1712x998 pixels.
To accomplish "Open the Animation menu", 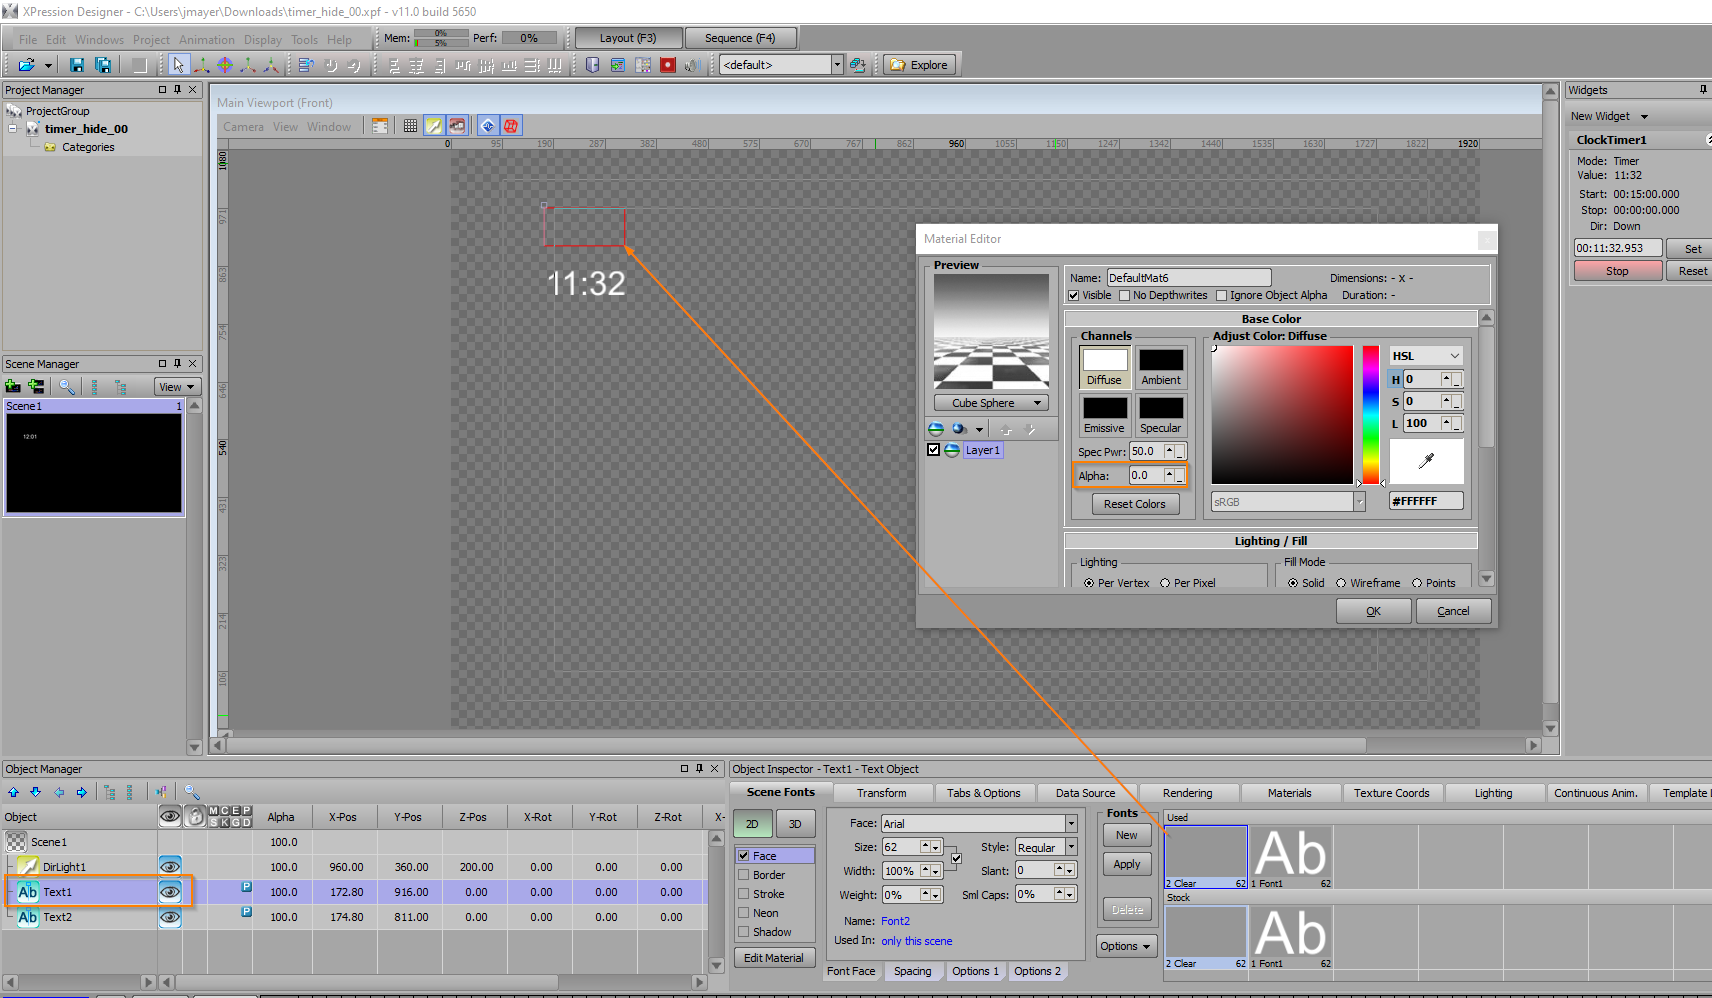I will coord(207,40).
